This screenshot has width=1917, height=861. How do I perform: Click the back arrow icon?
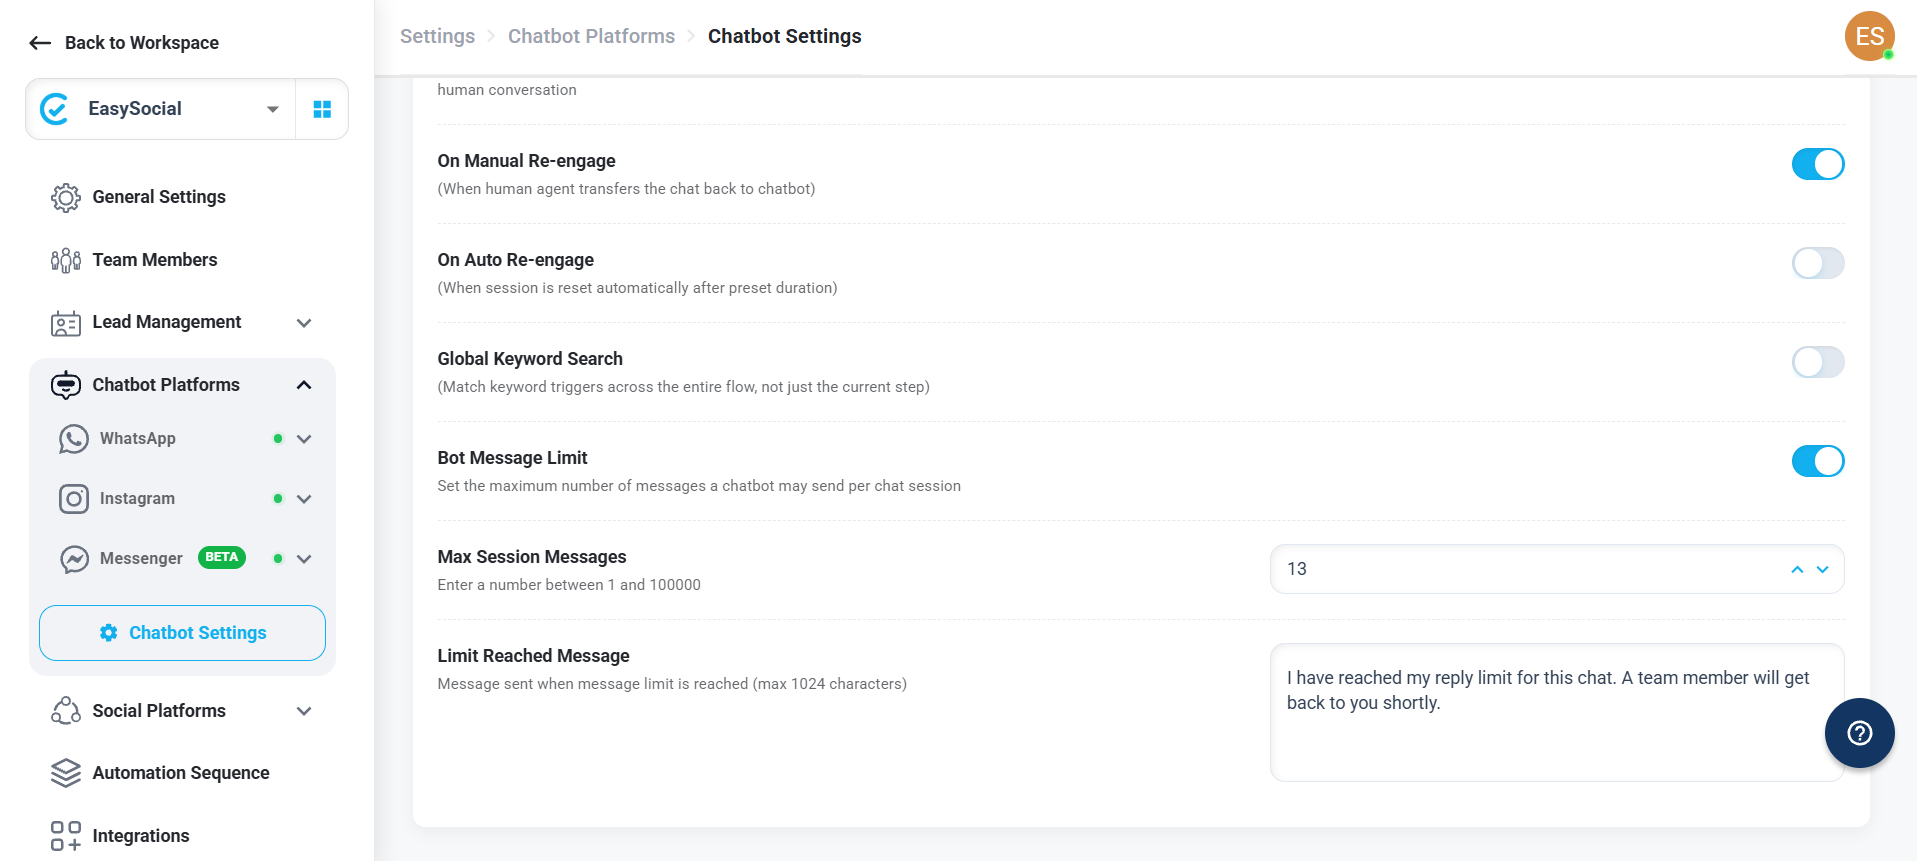point(40,43)
